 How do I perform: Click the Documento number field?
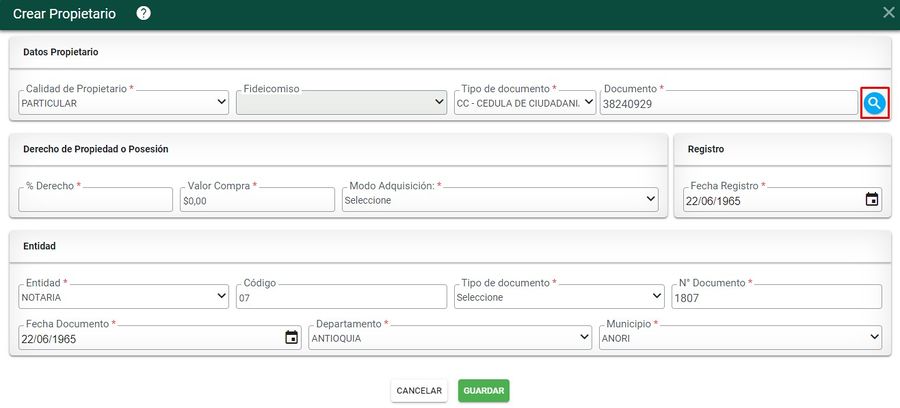point(729,103)
